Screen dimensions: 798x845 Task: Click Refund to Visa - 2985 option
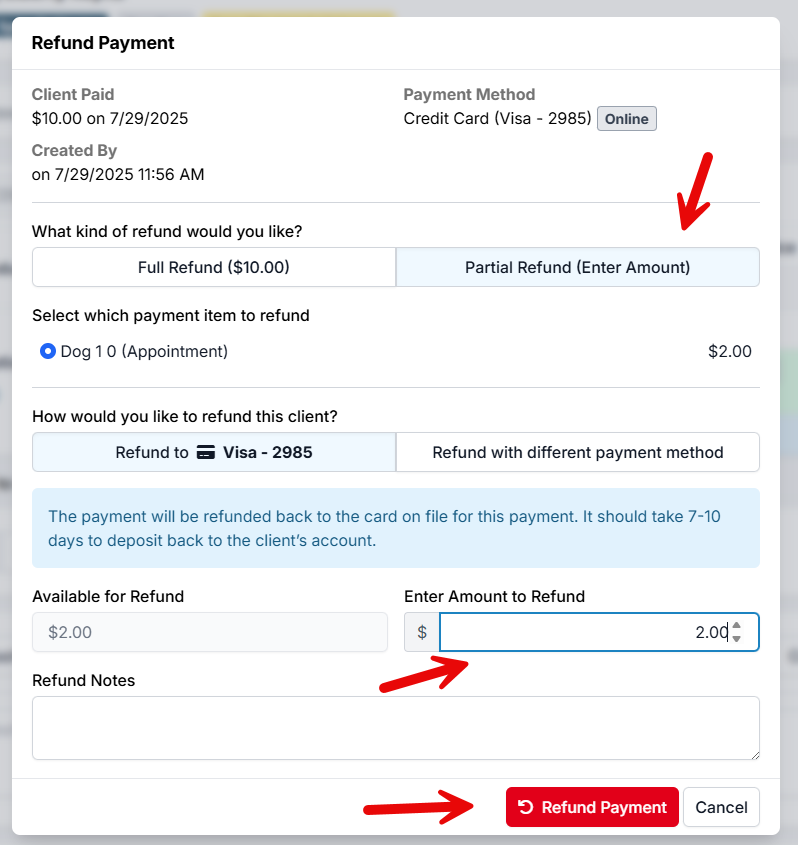(213, 452)
